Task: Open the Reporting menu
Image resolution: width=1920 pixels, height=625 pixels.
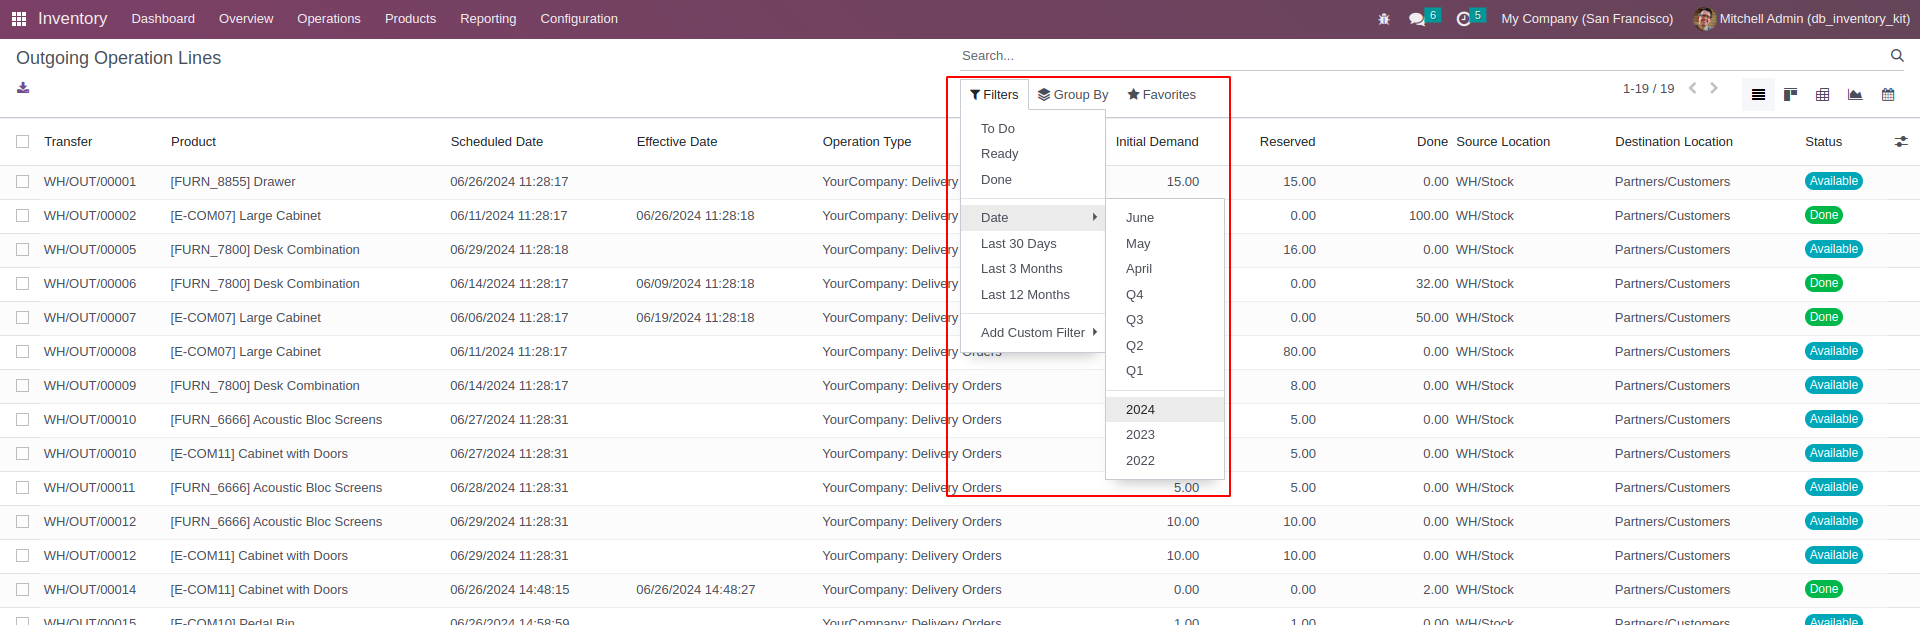Action: pyautogui.click(x=488, y=19)
